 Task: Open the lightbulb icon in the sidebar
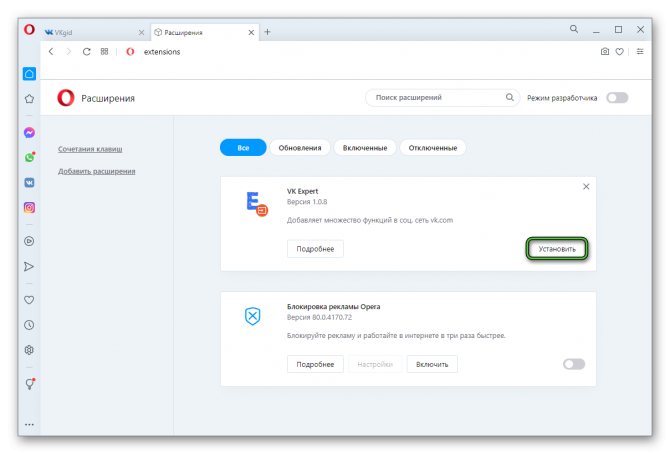[29, 383]
